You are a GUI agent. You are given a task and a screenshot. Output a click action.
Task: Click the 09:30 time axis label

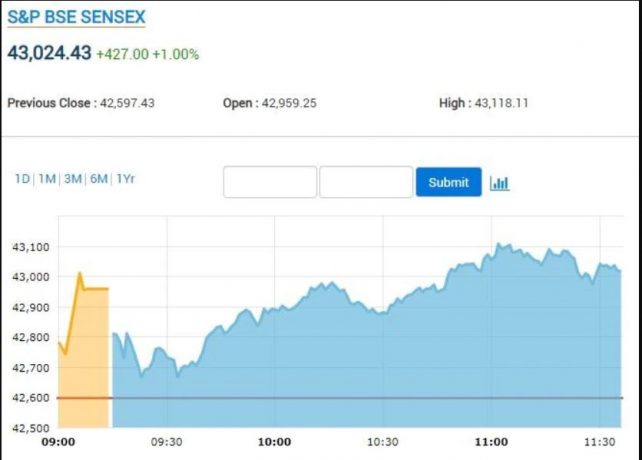[x=166, y=442]
